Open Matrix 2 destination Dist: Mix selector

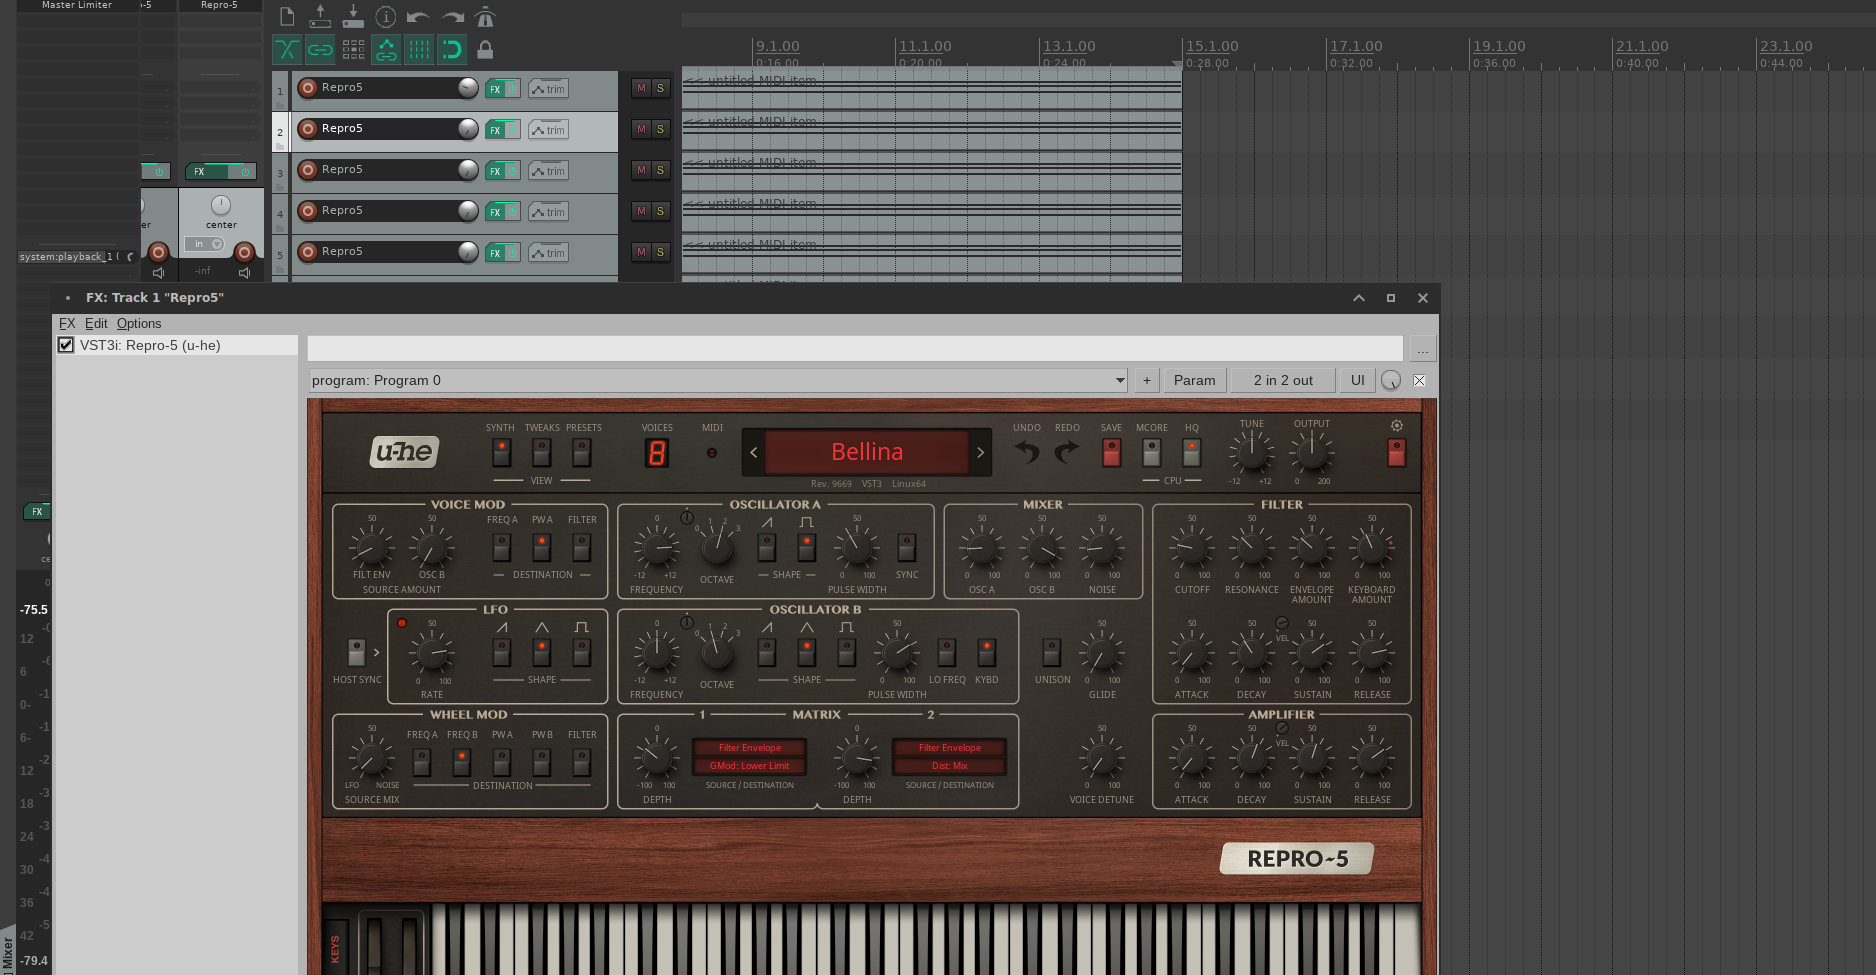pyautogui.click(x=950, y=766)
